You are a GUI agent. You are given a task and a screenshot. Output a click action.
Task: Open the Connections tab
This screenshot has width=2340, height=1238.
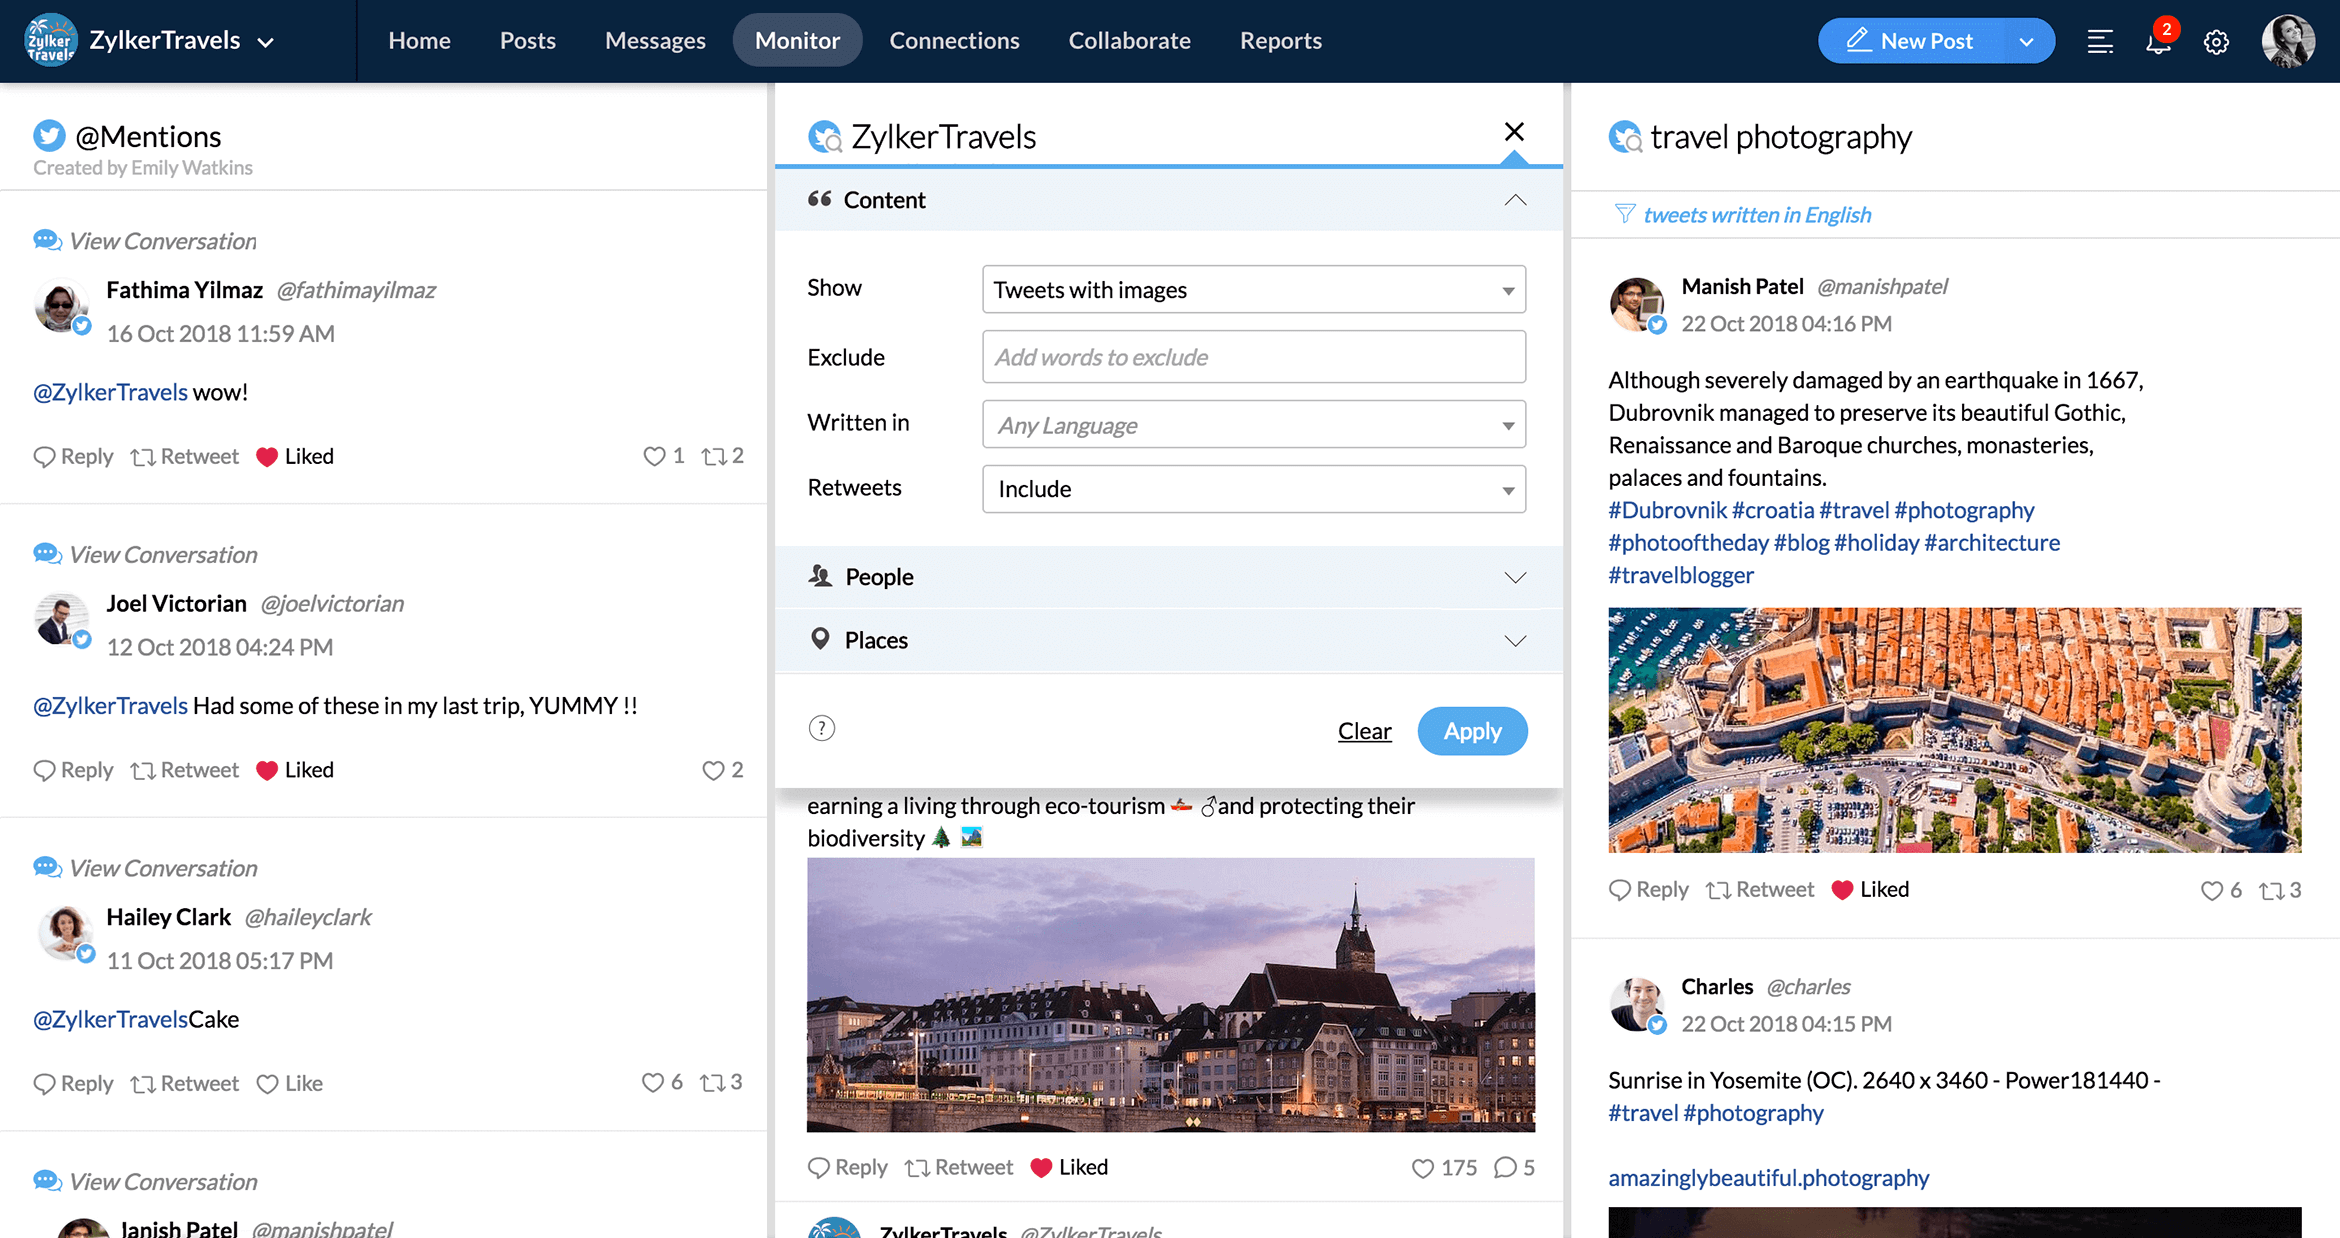(954, 40)
